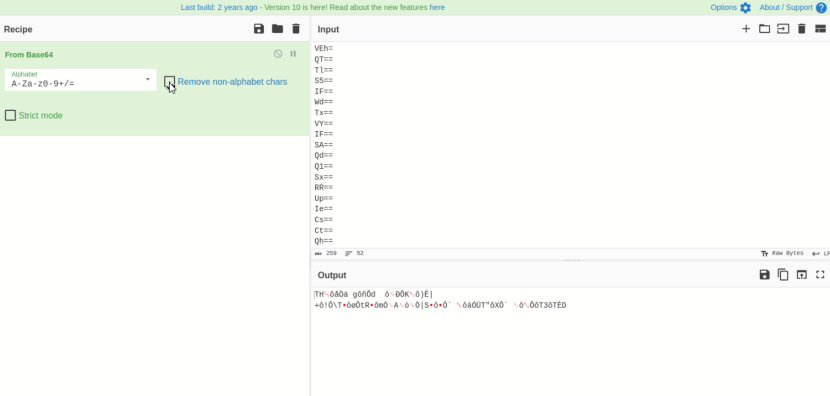Toggle Remove non-alphabet chars checkbox
This screenshot has width=830, height=396.
pos(169,82)
